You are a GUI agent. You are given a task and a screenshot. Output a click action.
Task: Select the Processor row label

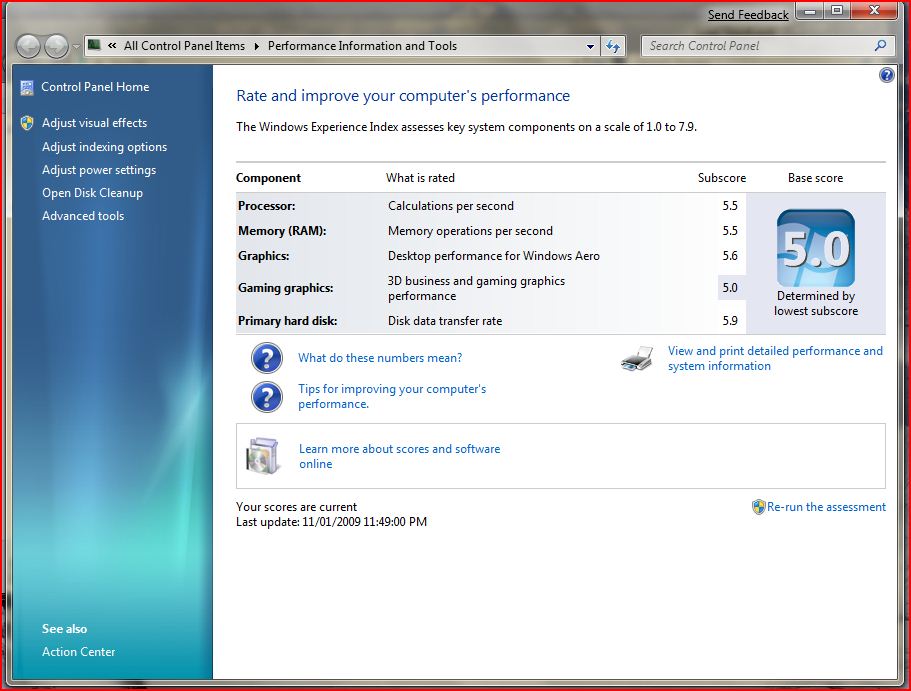267,206
